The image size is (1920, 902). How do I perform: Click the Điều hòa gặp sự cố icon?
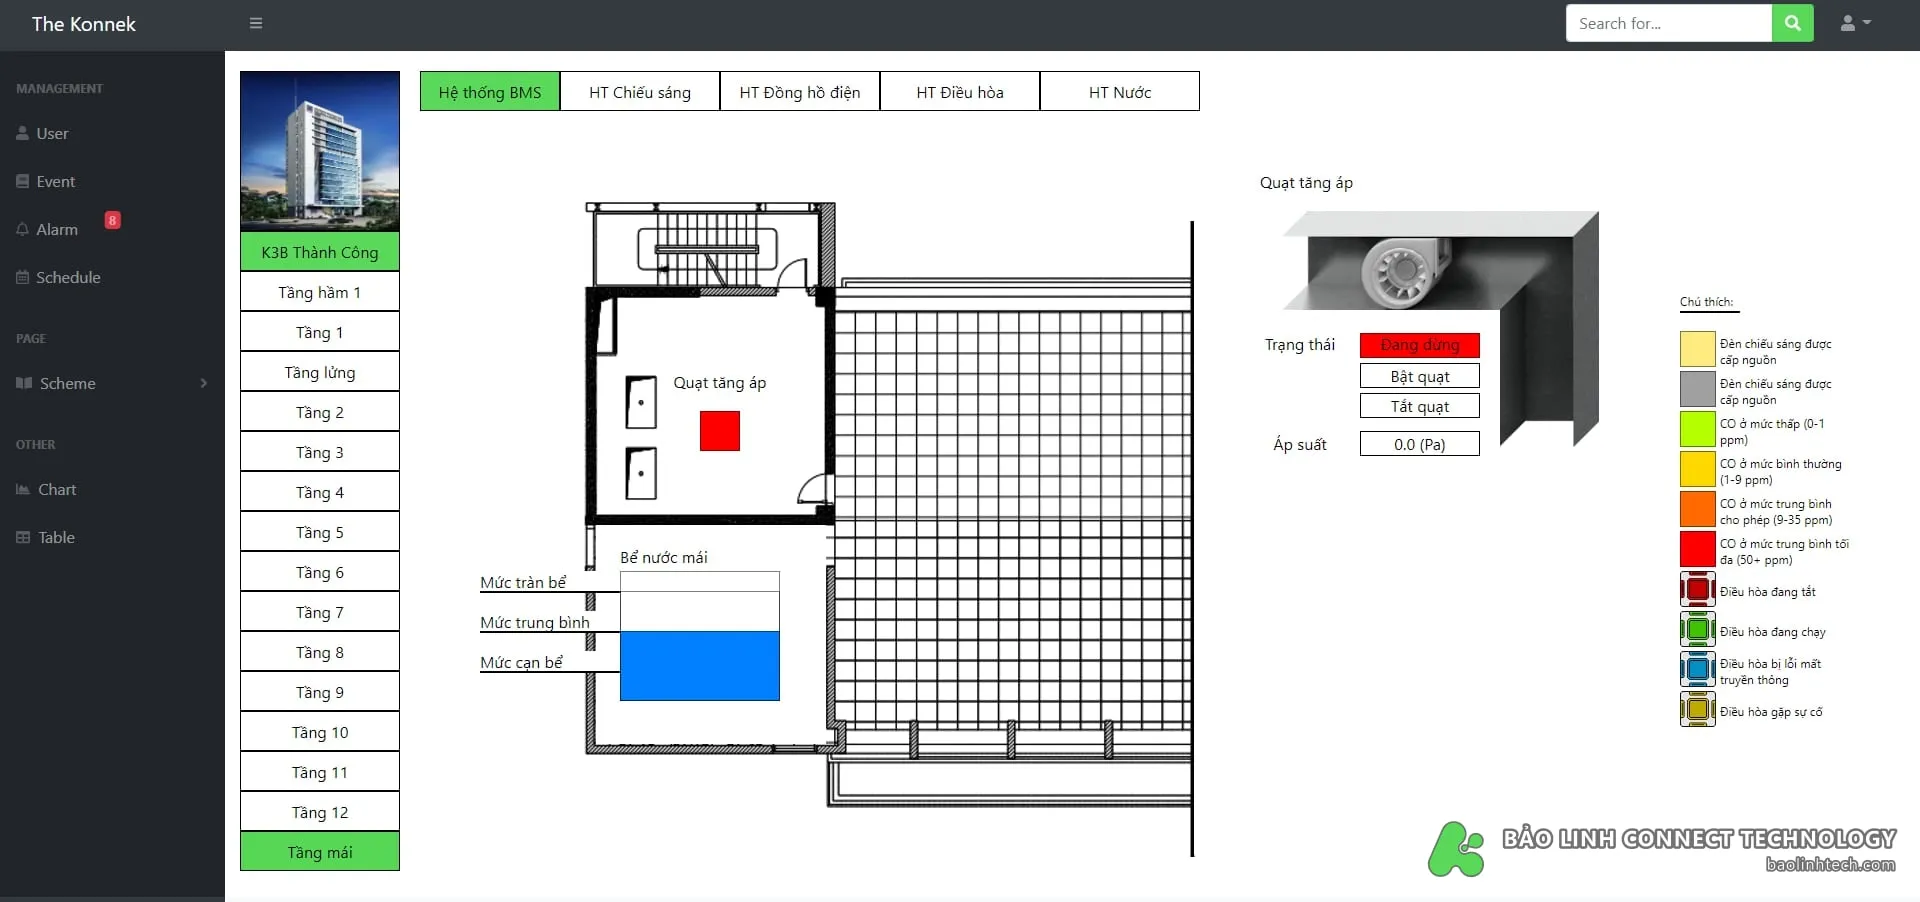coord(1698,709)
